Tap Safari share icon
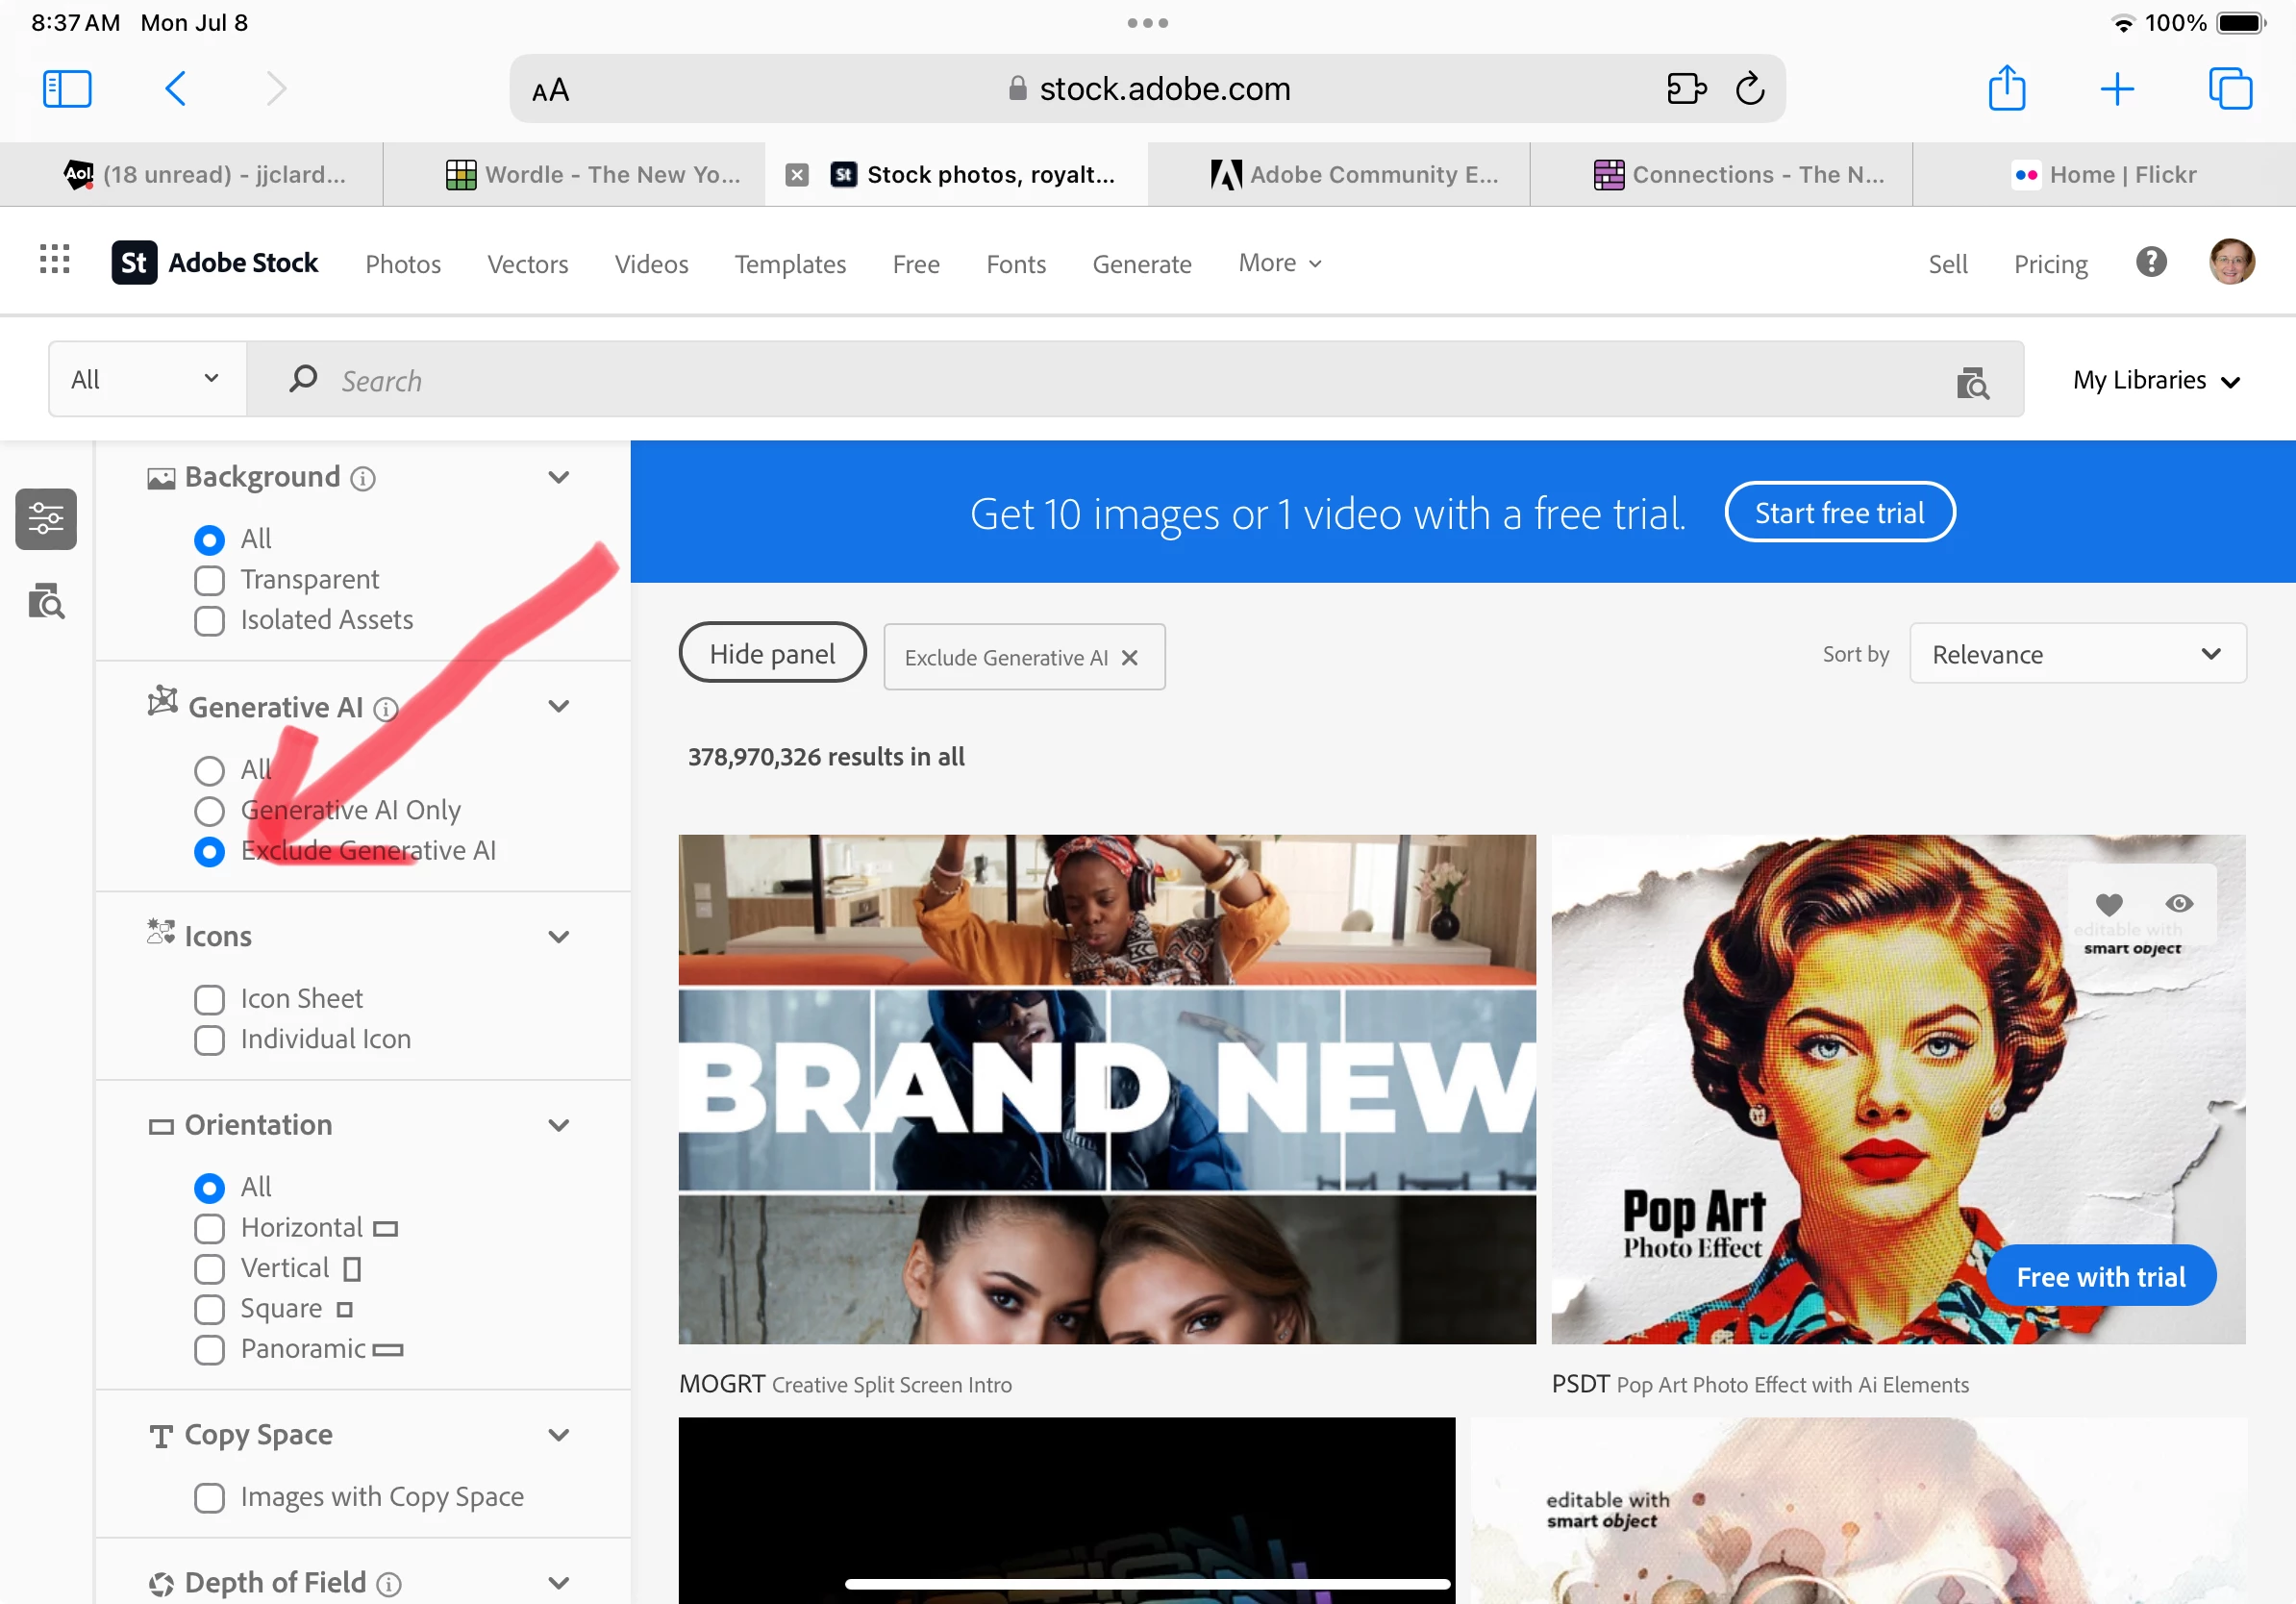 click(2006, 88)
